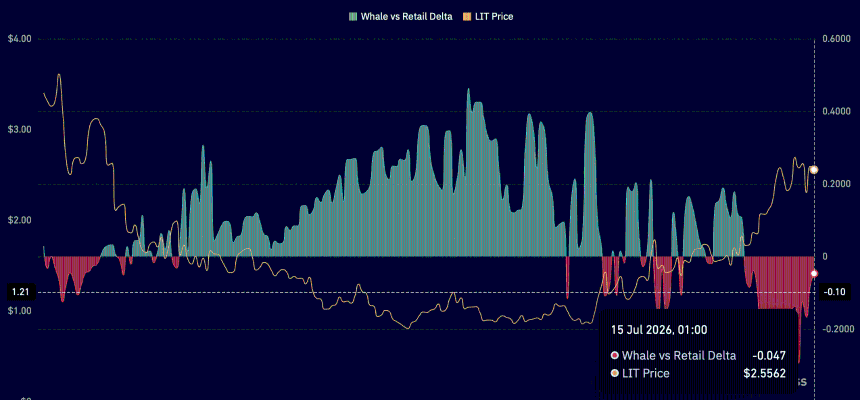Click the $4.00 left axis label
860x400 pixels.
[x=20, y=39]
